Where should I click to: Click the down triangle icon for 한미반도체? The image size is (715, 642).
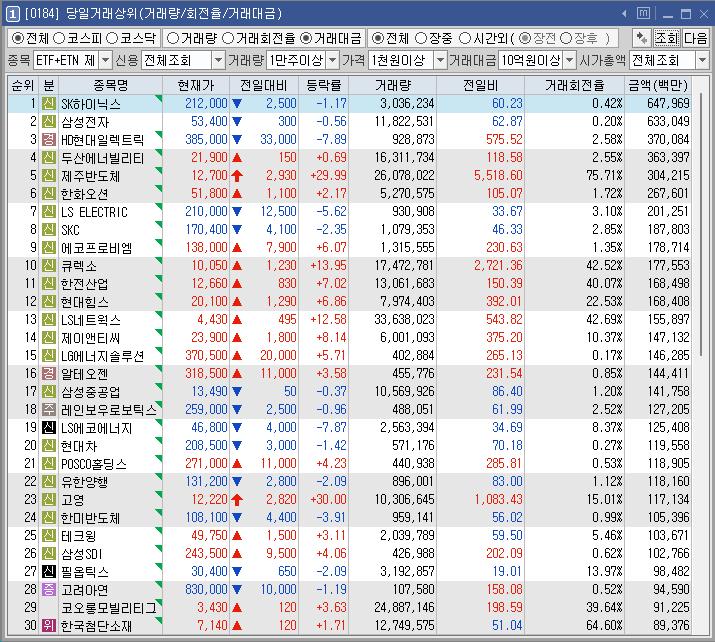point(237,518)
